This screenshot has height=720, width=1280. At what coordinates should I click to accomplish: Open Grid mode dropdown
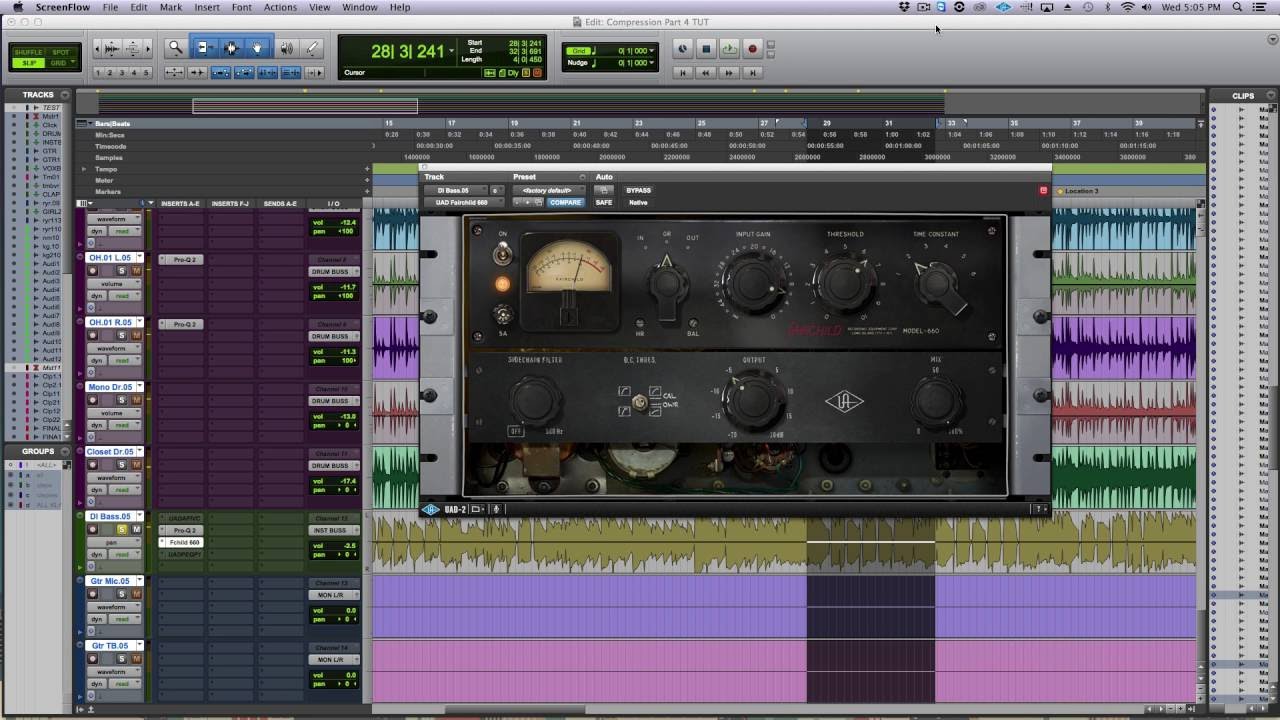tap(61, 63)
